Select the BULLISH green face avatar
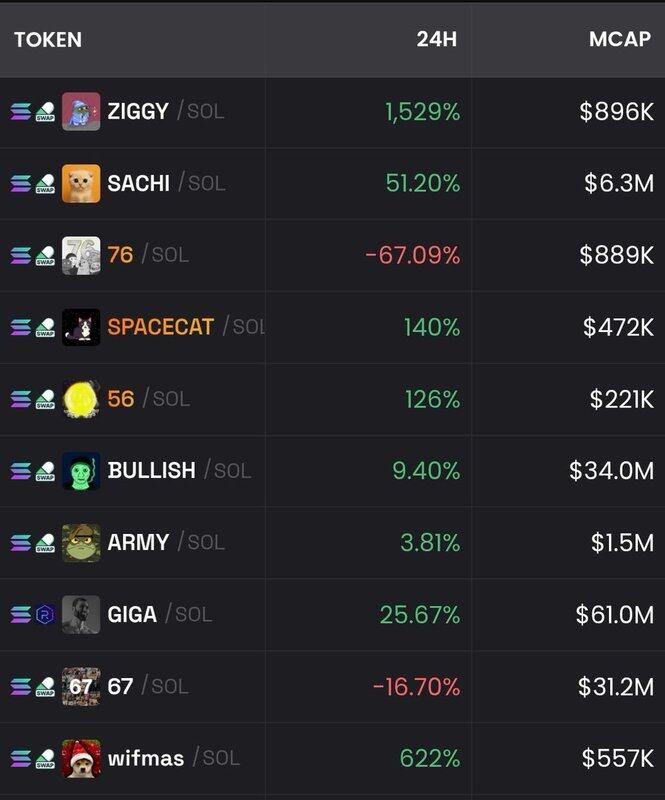The height and width of the screenshot is (800, 665). (x=81, y=471)
